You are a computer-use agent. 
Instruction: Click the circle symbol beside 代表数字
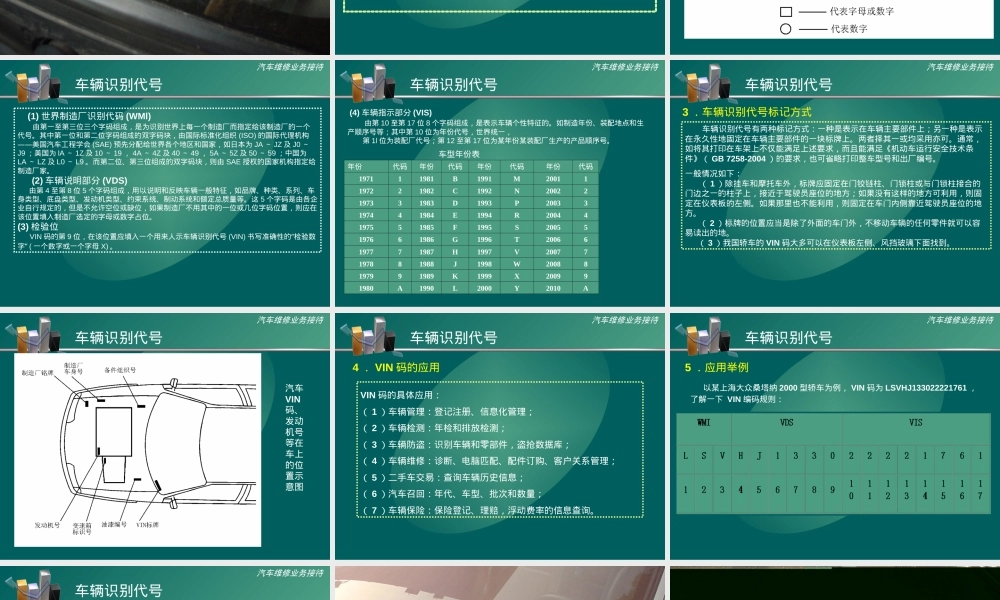pyautogui.click(x=786, y=29)
